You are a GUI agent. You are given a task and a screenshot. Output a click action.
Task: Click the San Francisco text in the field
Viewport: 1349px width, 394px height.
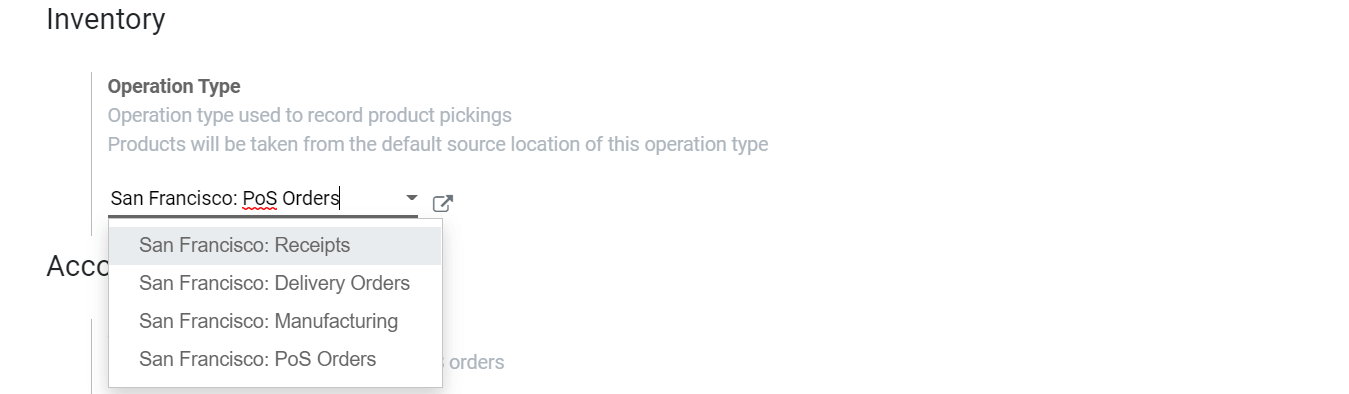click(174, 199)
